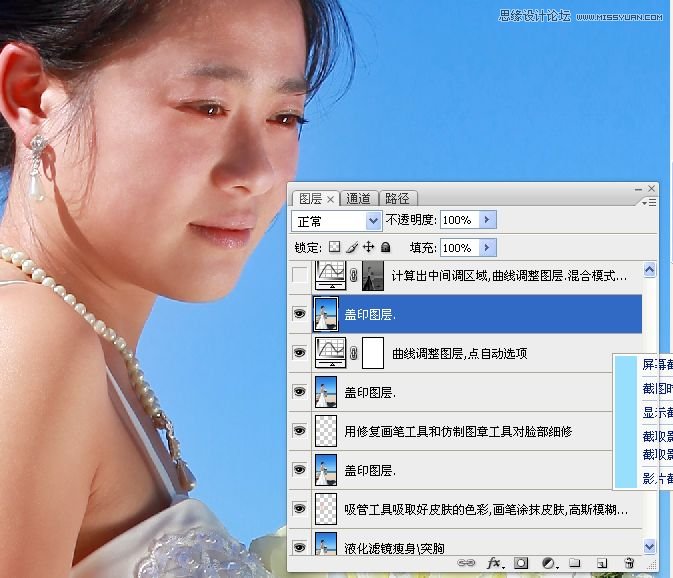Switch to the 图层 tab
This screenshot has height=578, width=673.
[x=311, y=199]
